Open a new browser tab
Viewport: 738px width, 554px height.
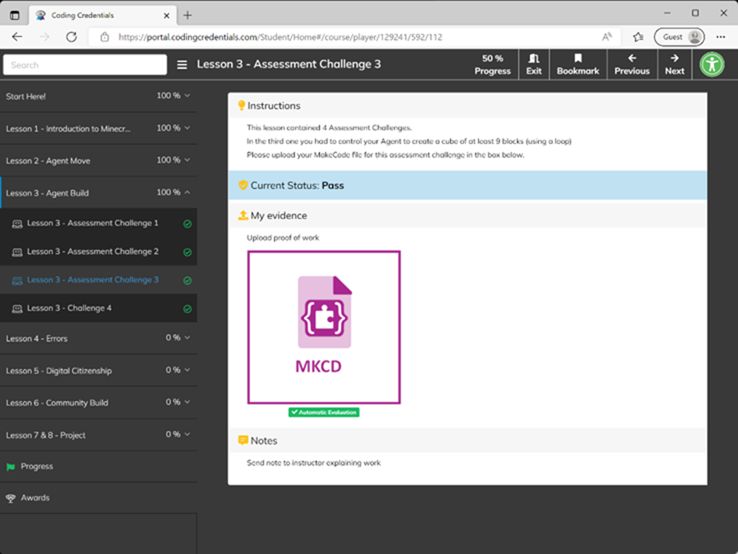(187, 15)
